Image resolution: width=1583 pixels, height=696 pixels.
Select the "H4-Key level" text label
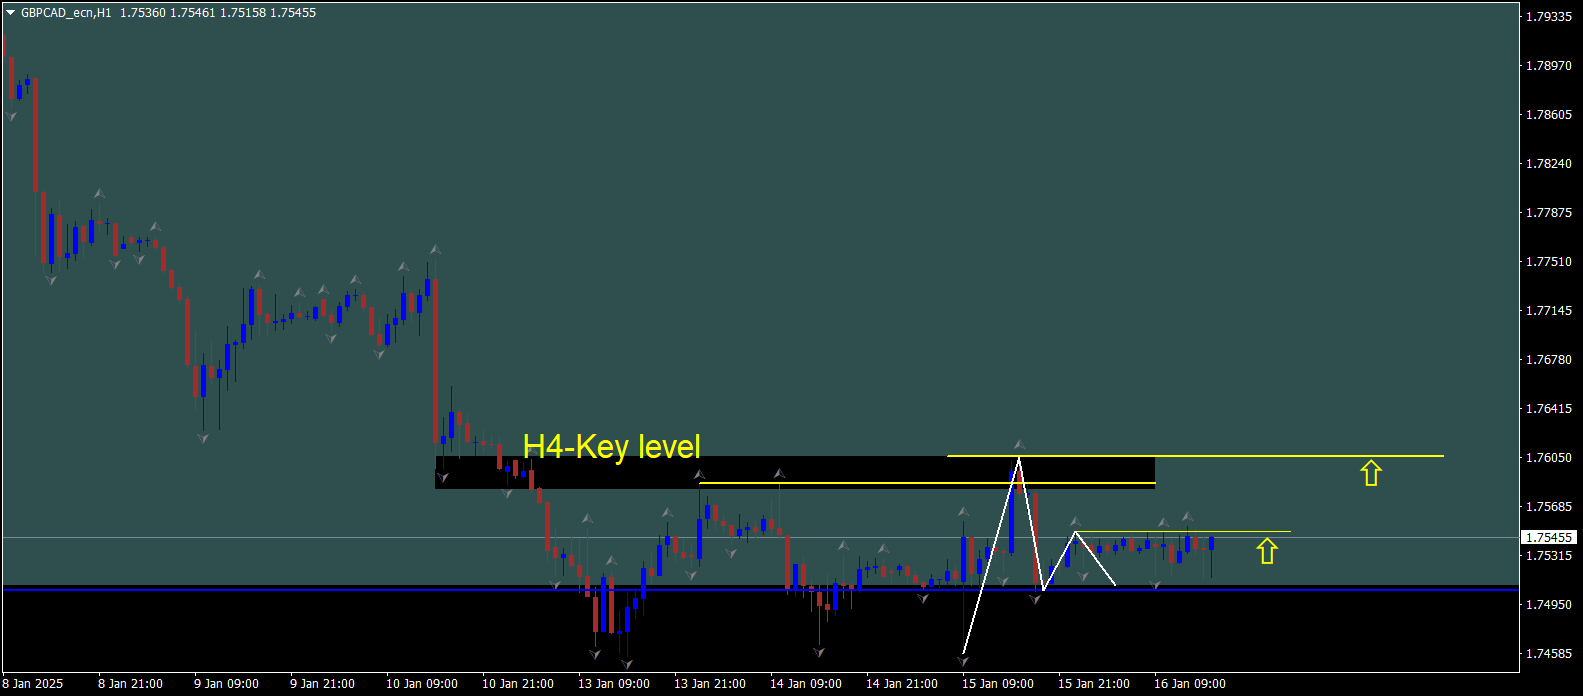click(611, 446)
